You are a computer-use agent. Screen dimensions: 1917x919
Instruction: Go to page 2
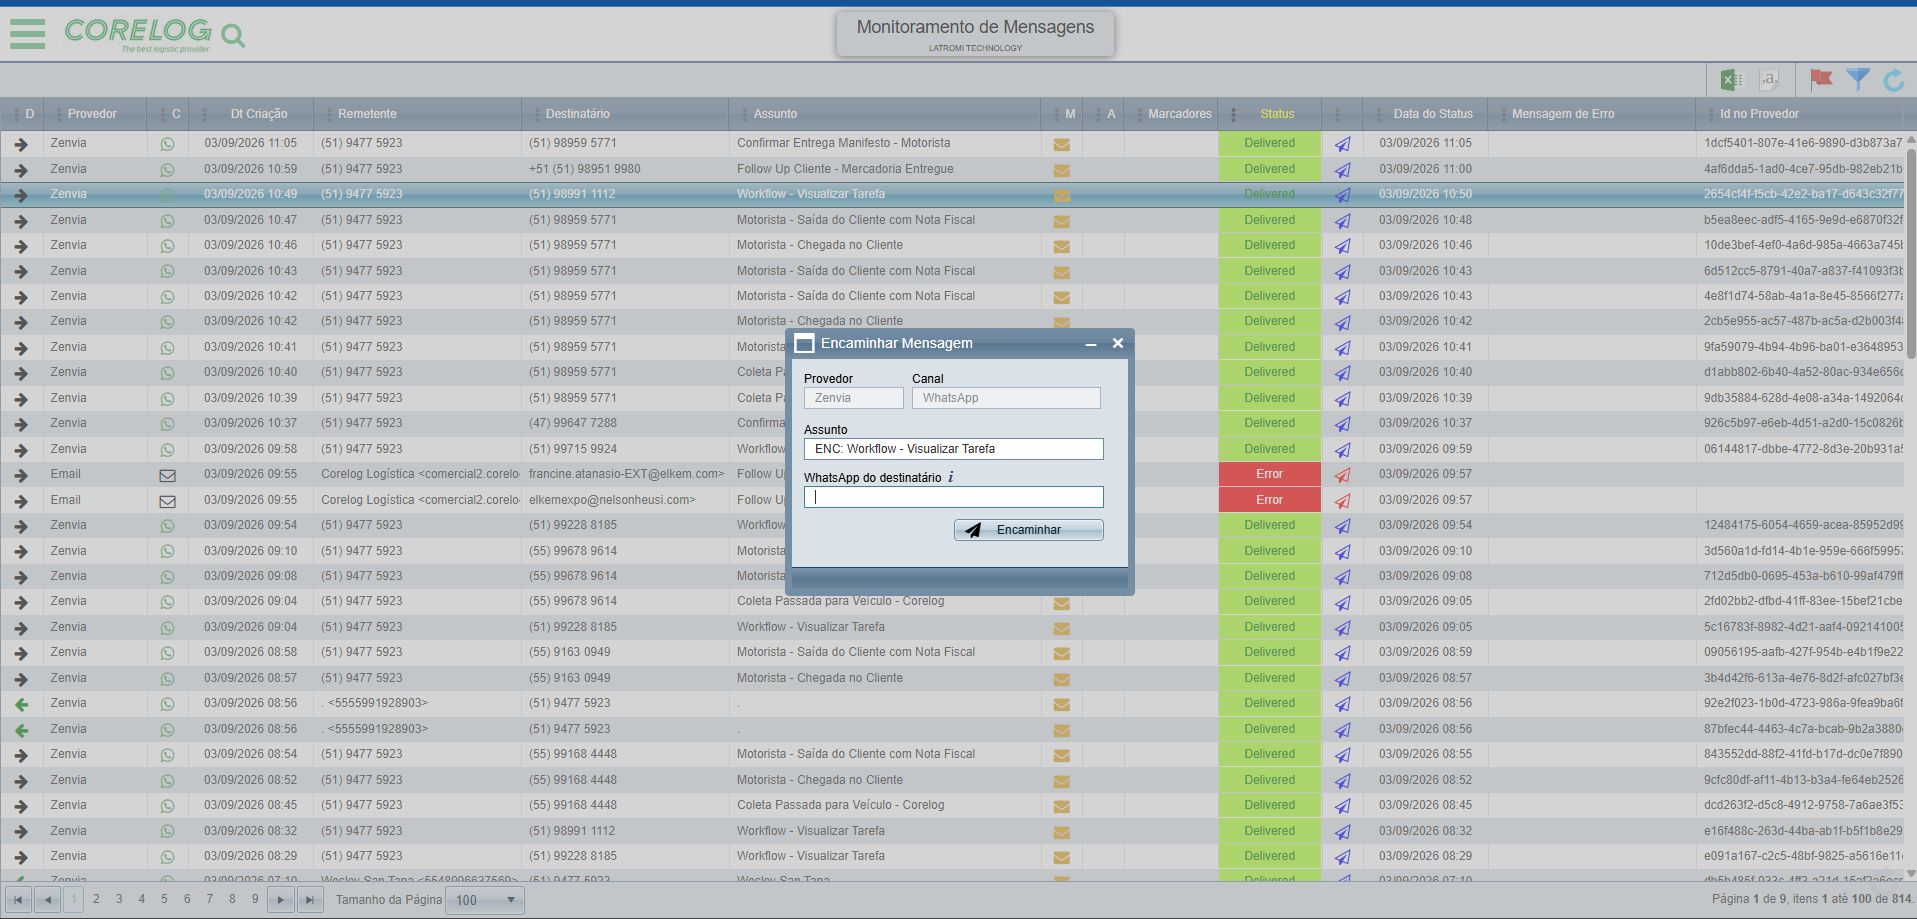(x=96, y=899)
